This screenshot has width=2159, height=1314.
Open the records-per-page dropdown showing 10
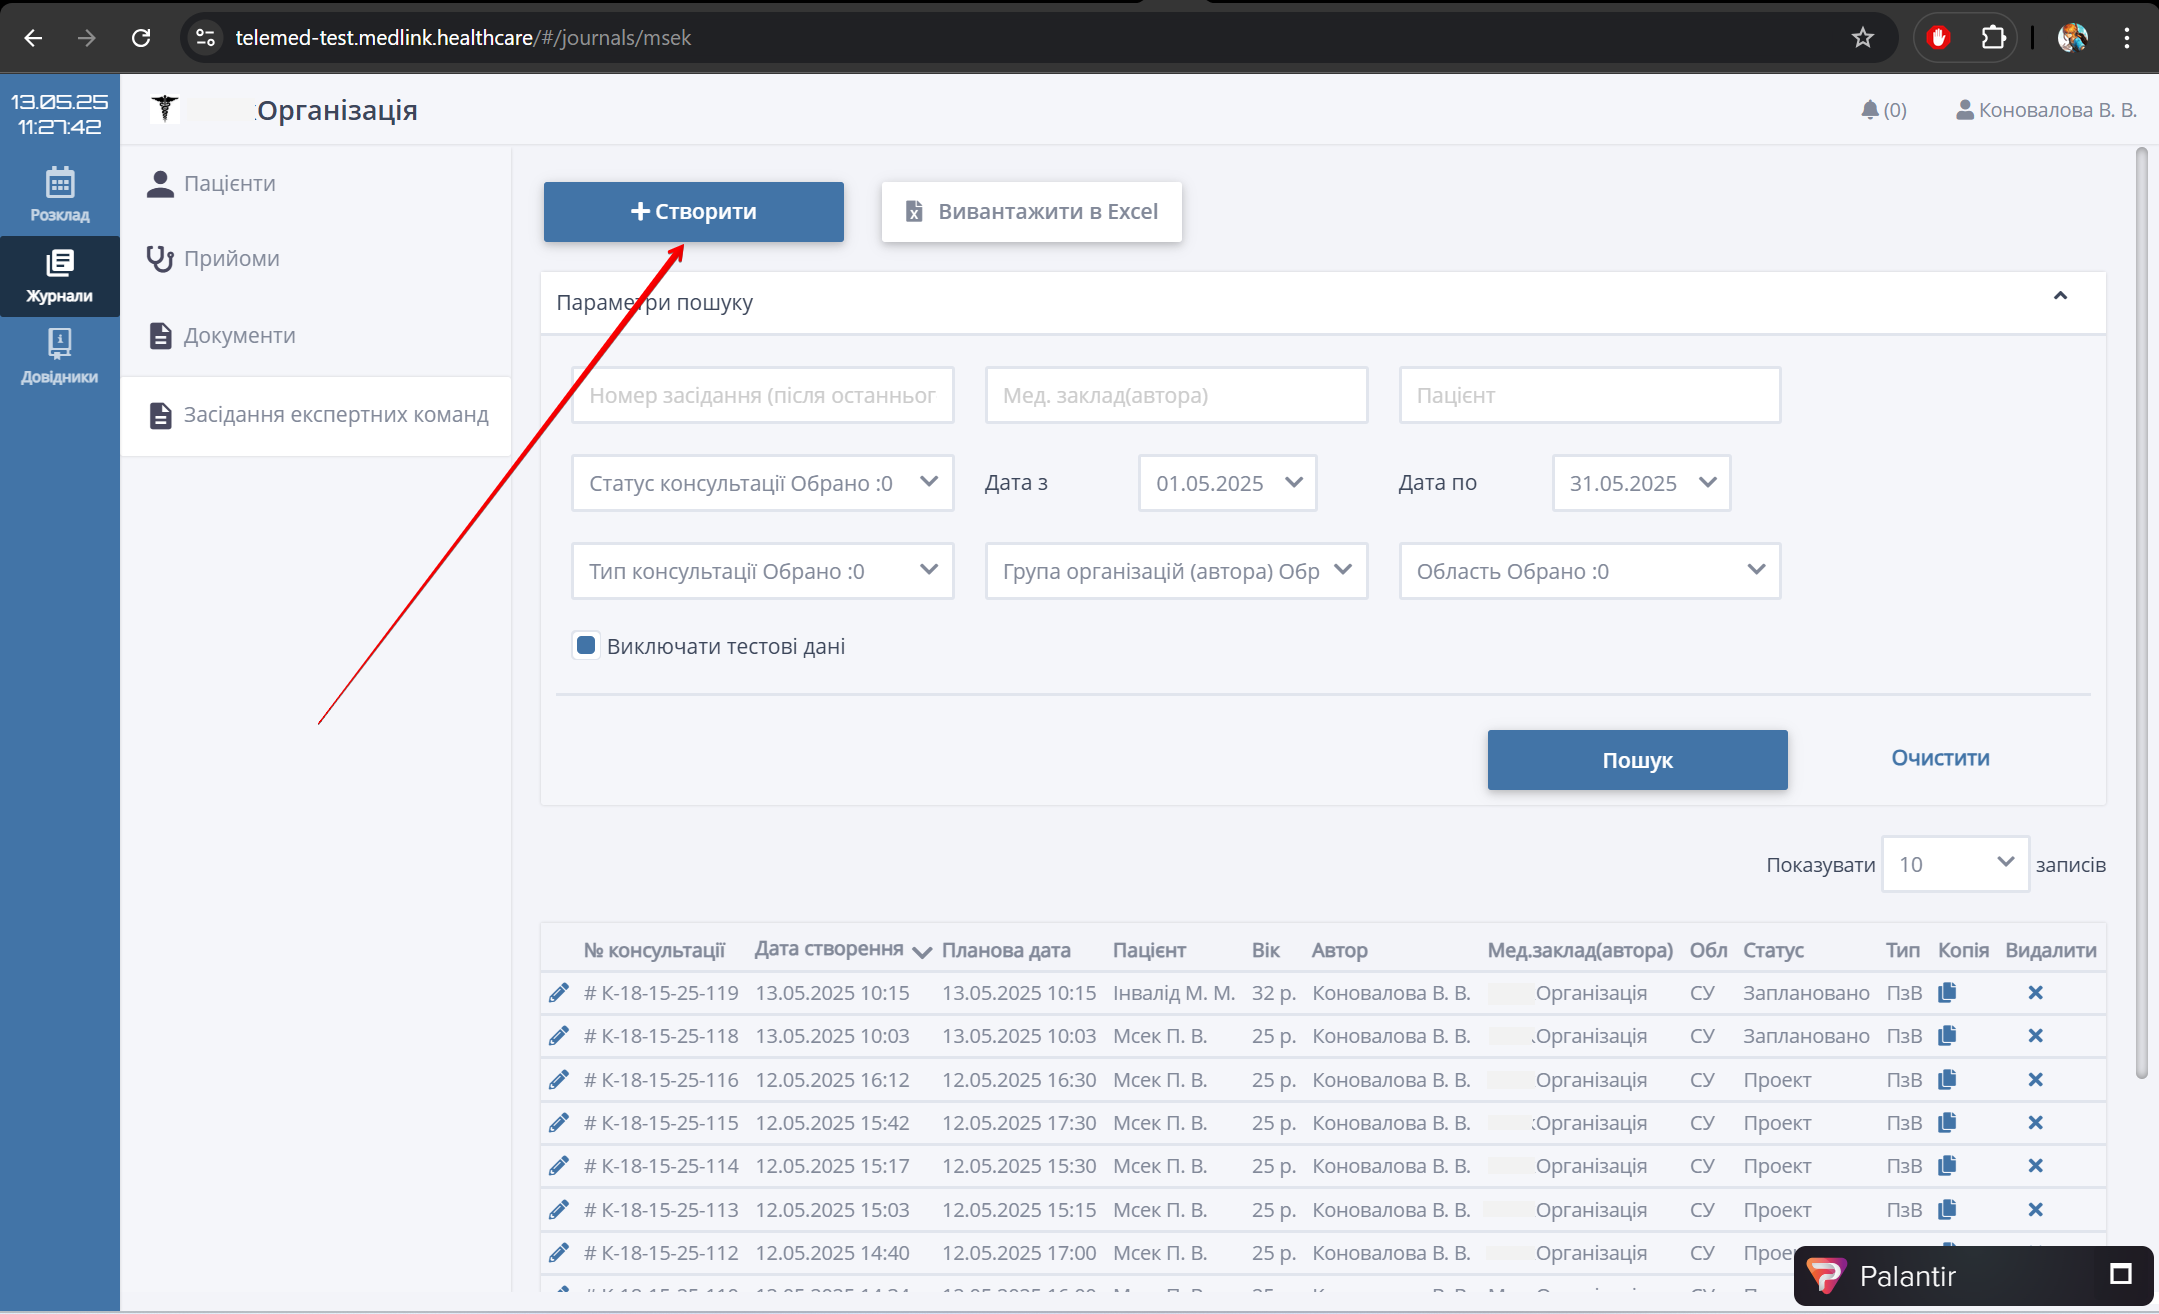pos(1954,864)
